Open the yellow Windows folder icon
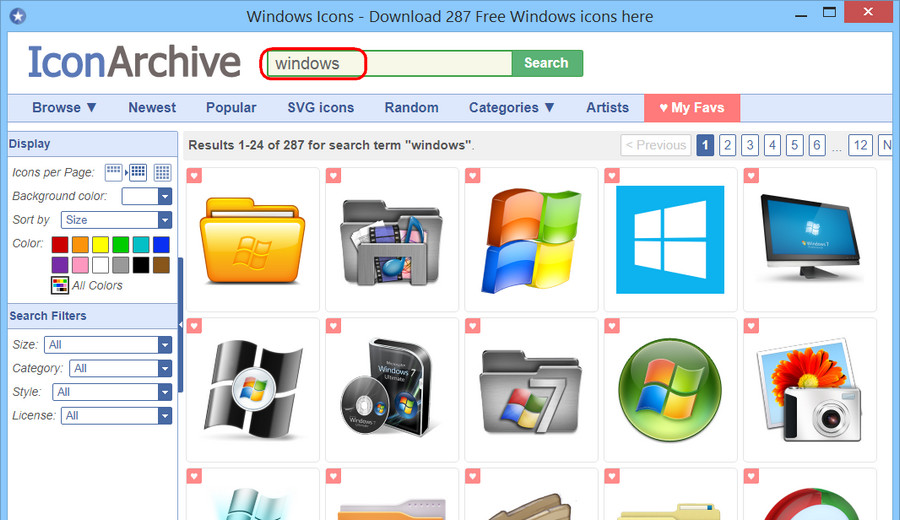900x520 pixels. click(252, 240)
